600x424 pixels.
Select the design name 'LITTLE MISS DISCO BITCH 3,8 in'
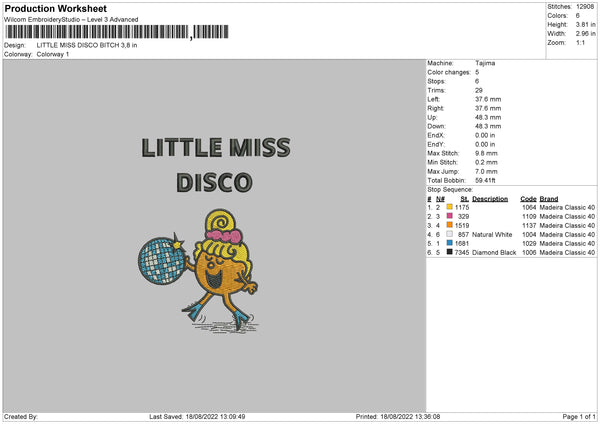pos(87,45)
